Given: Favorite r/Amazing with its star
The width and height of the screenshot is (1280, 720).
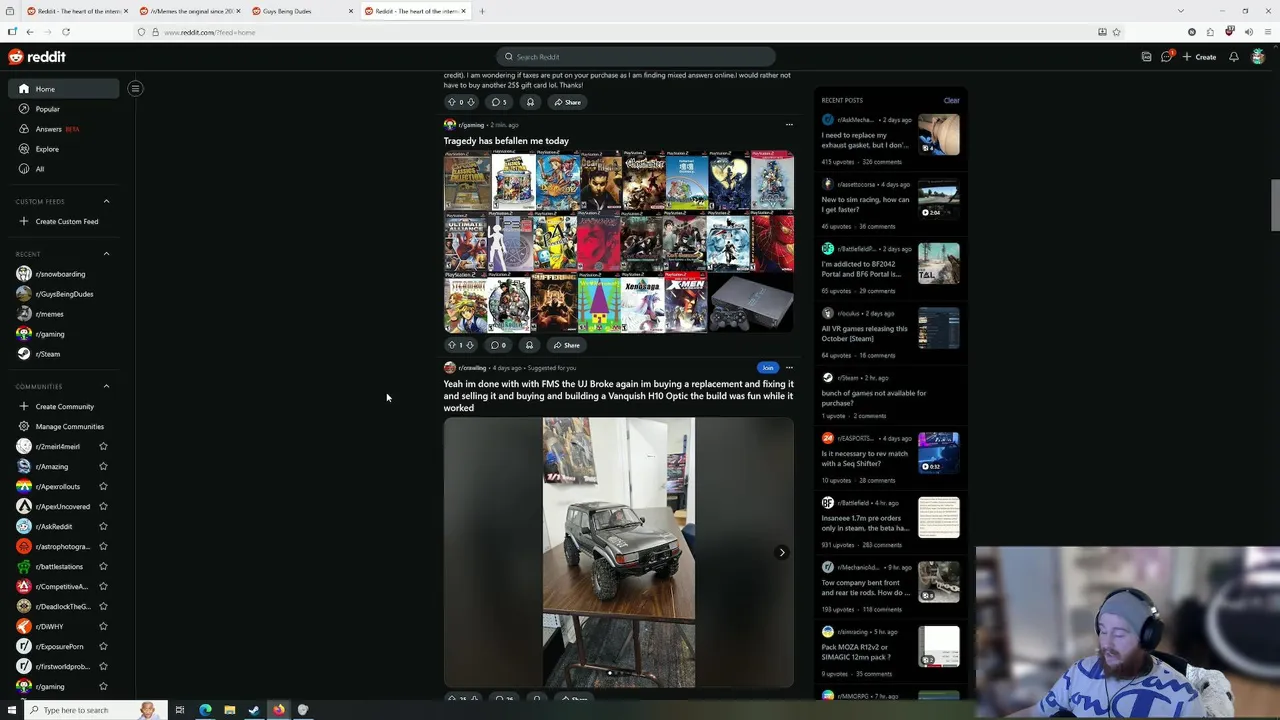Looking at the screenshot, I should [x=103, y=466].
